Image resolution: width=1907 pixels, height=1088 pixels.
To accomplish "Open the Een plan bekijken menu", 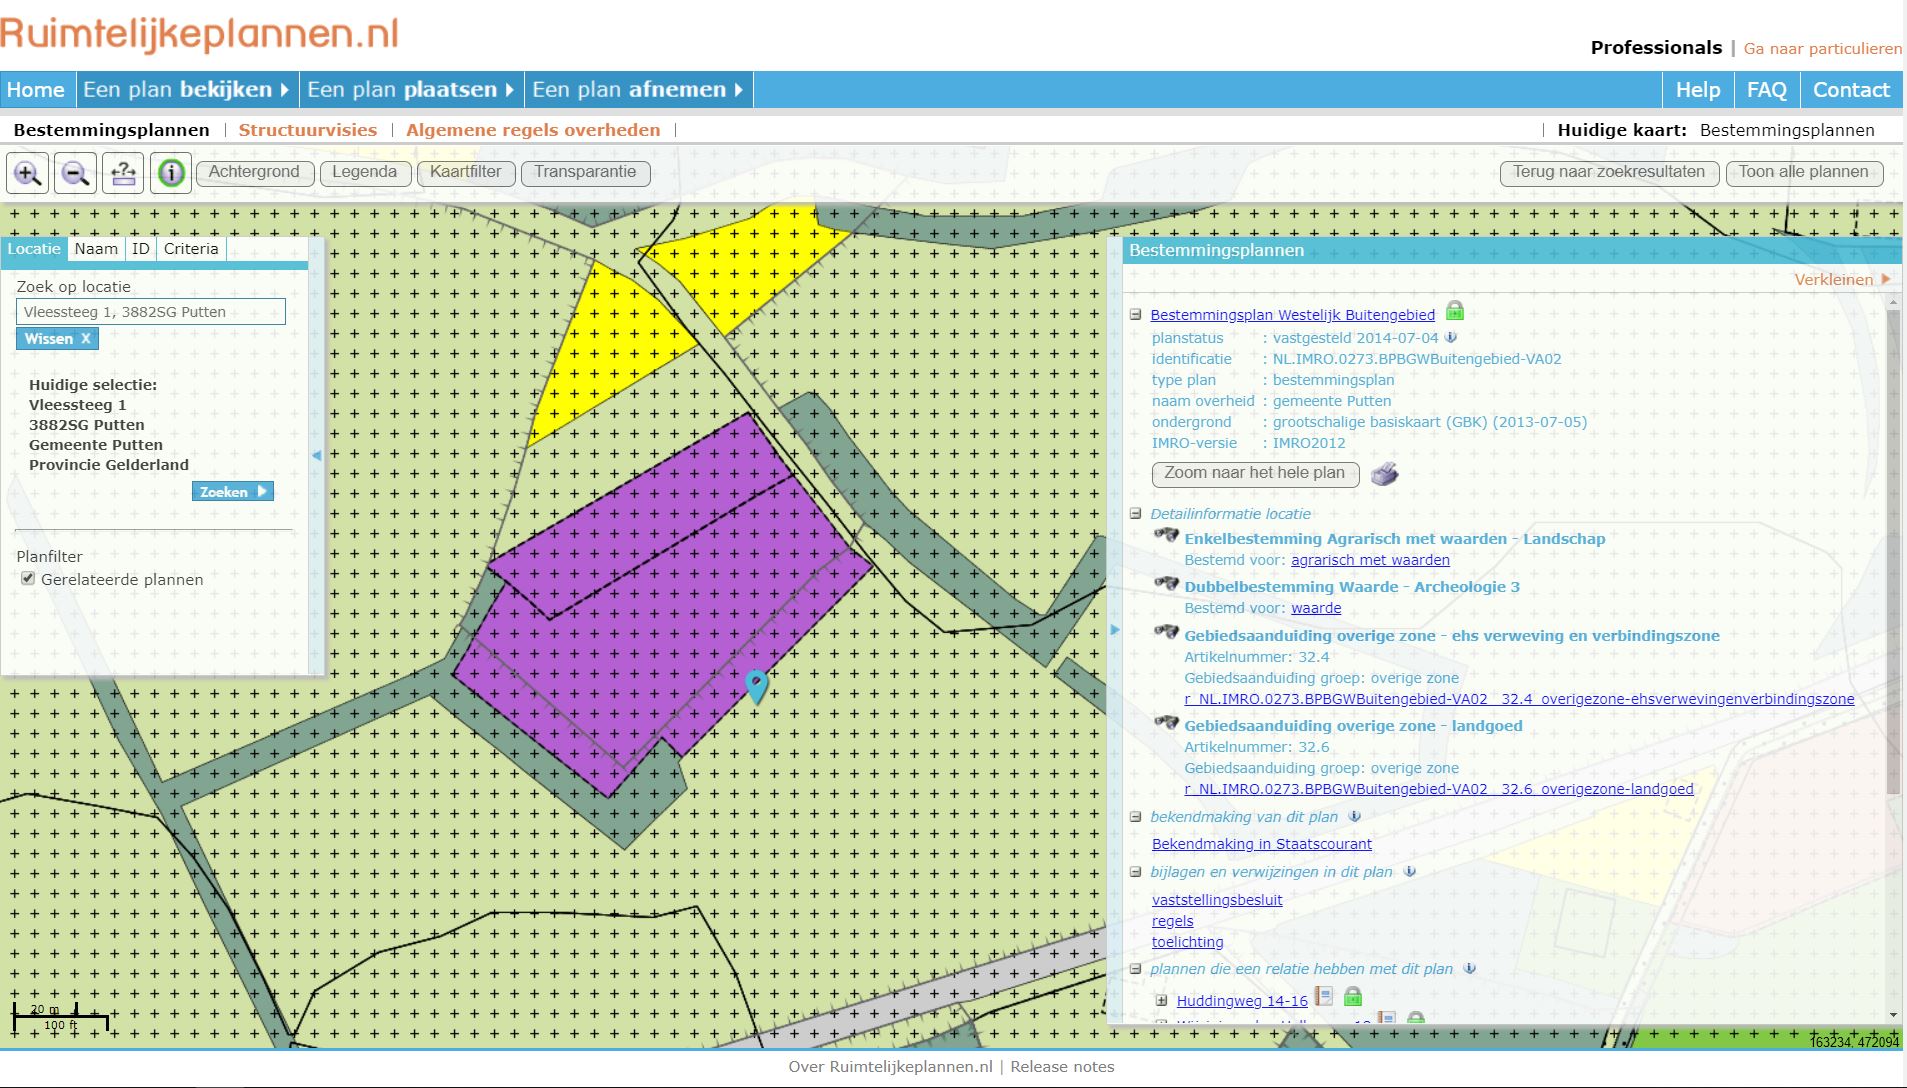I will point(184,89).
